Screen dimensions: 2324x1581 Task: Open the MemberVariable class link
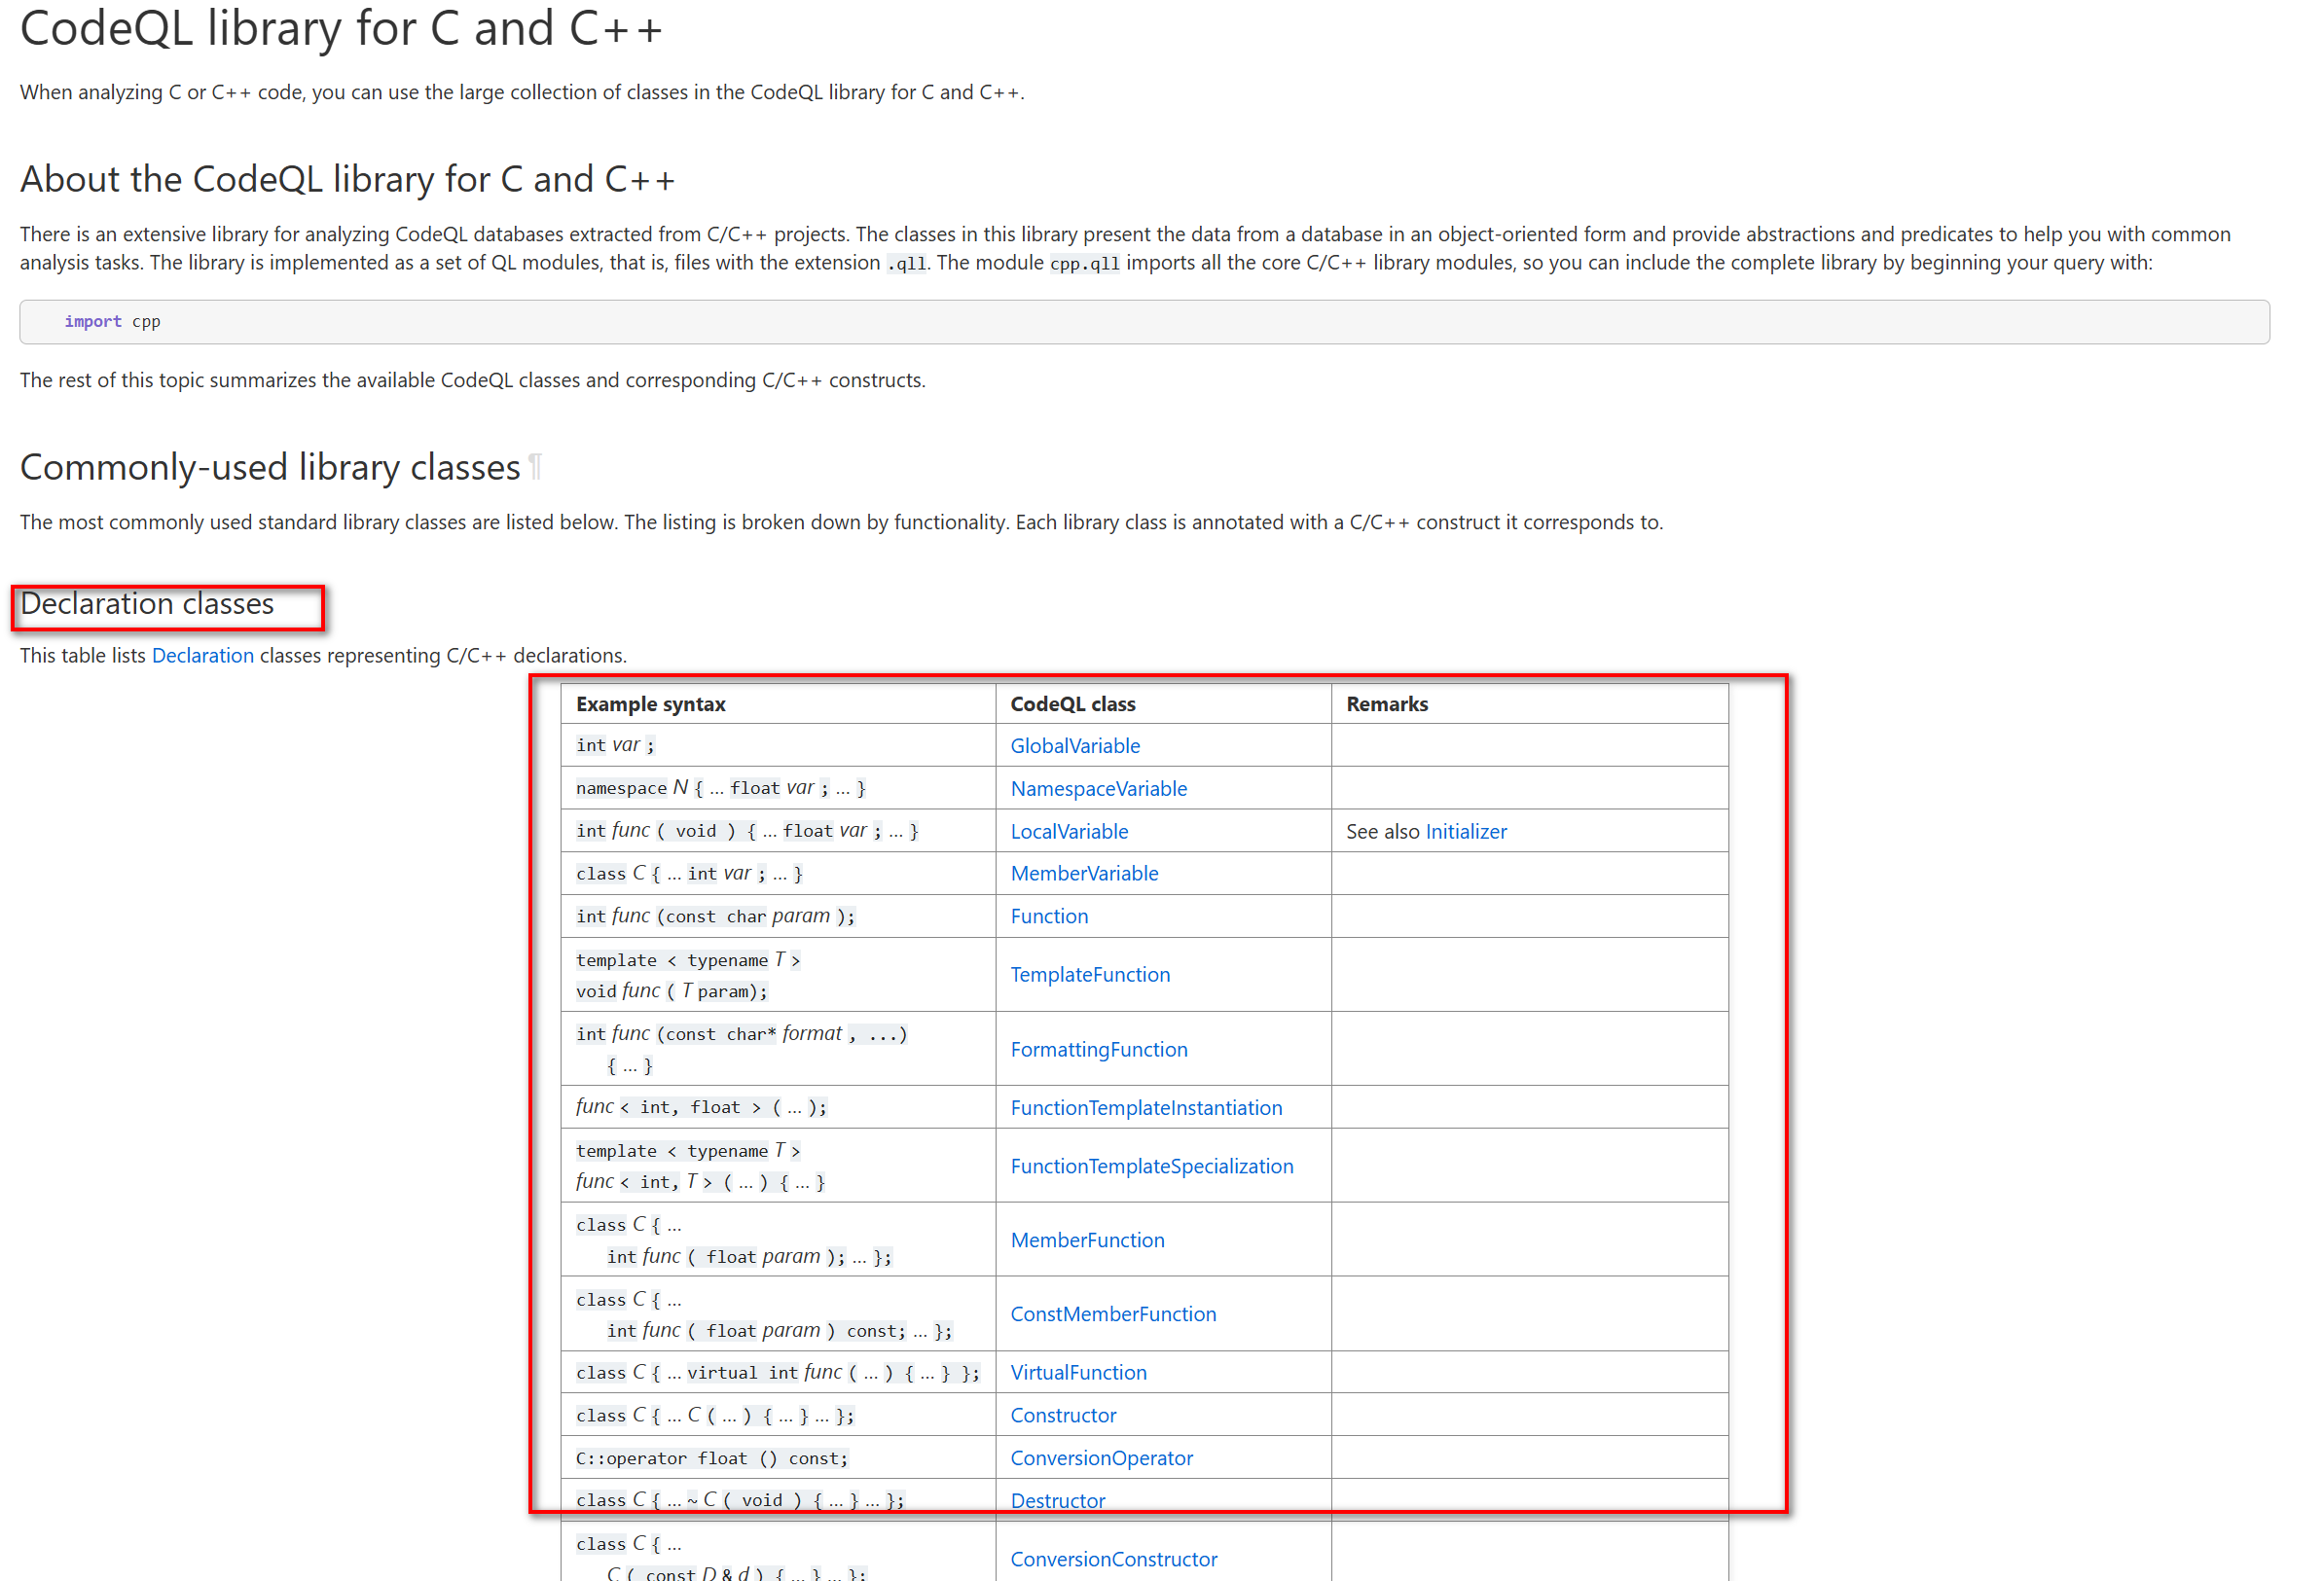[x=1084, y=873]
